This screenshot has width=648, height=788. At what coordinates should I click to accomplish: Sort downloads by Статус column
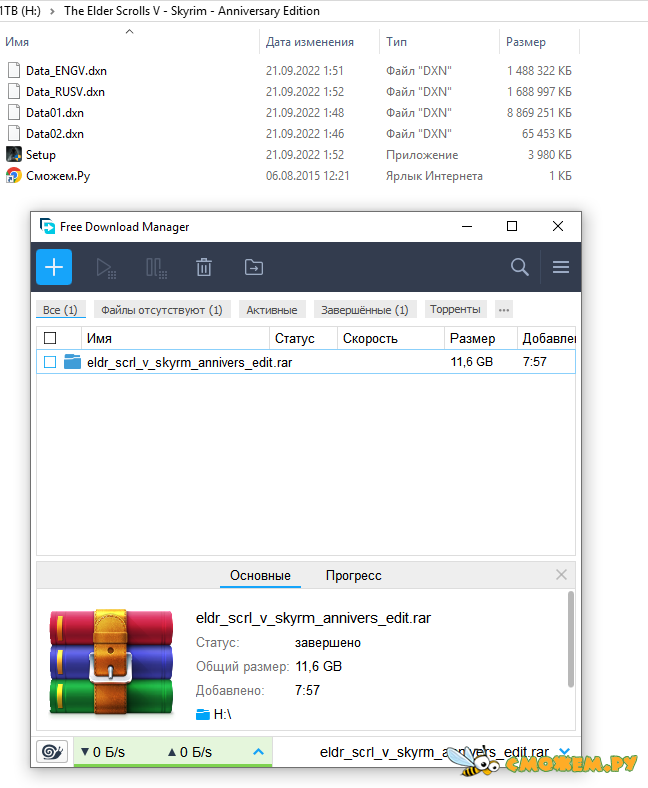[303, 338]
